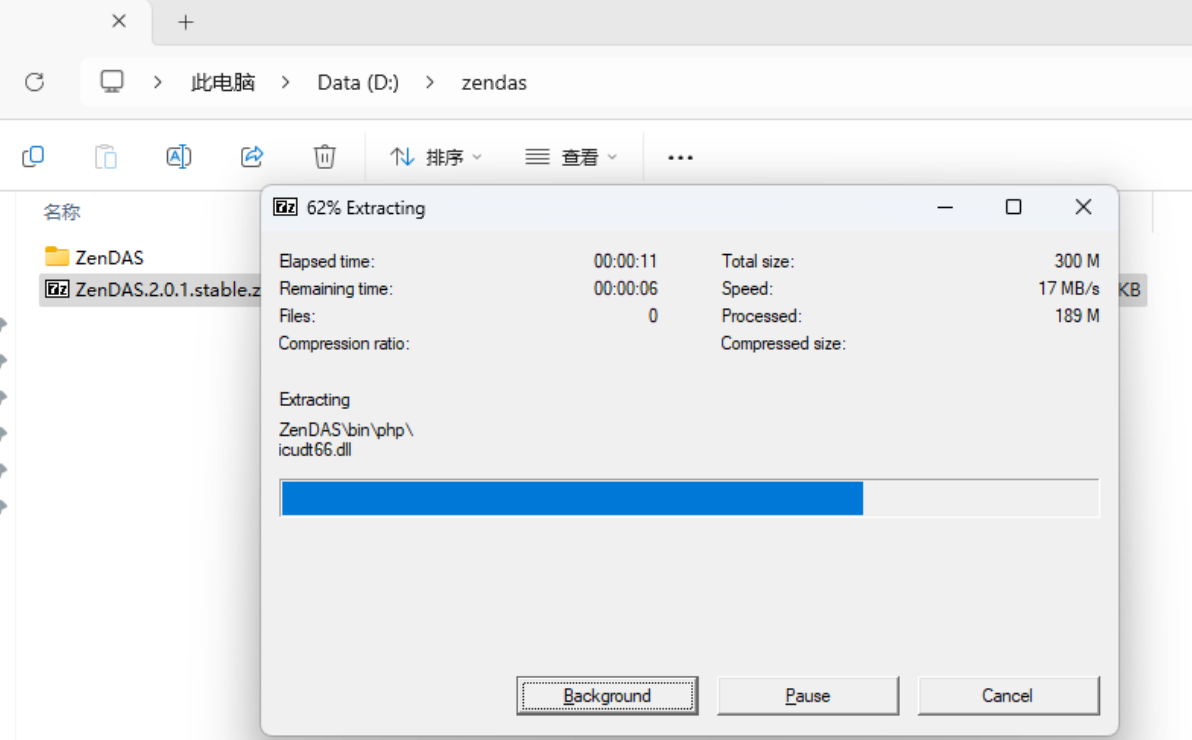Click the share icon in toolbar
This screenshot has height=740, width=1192.
(x=252, y=157)
